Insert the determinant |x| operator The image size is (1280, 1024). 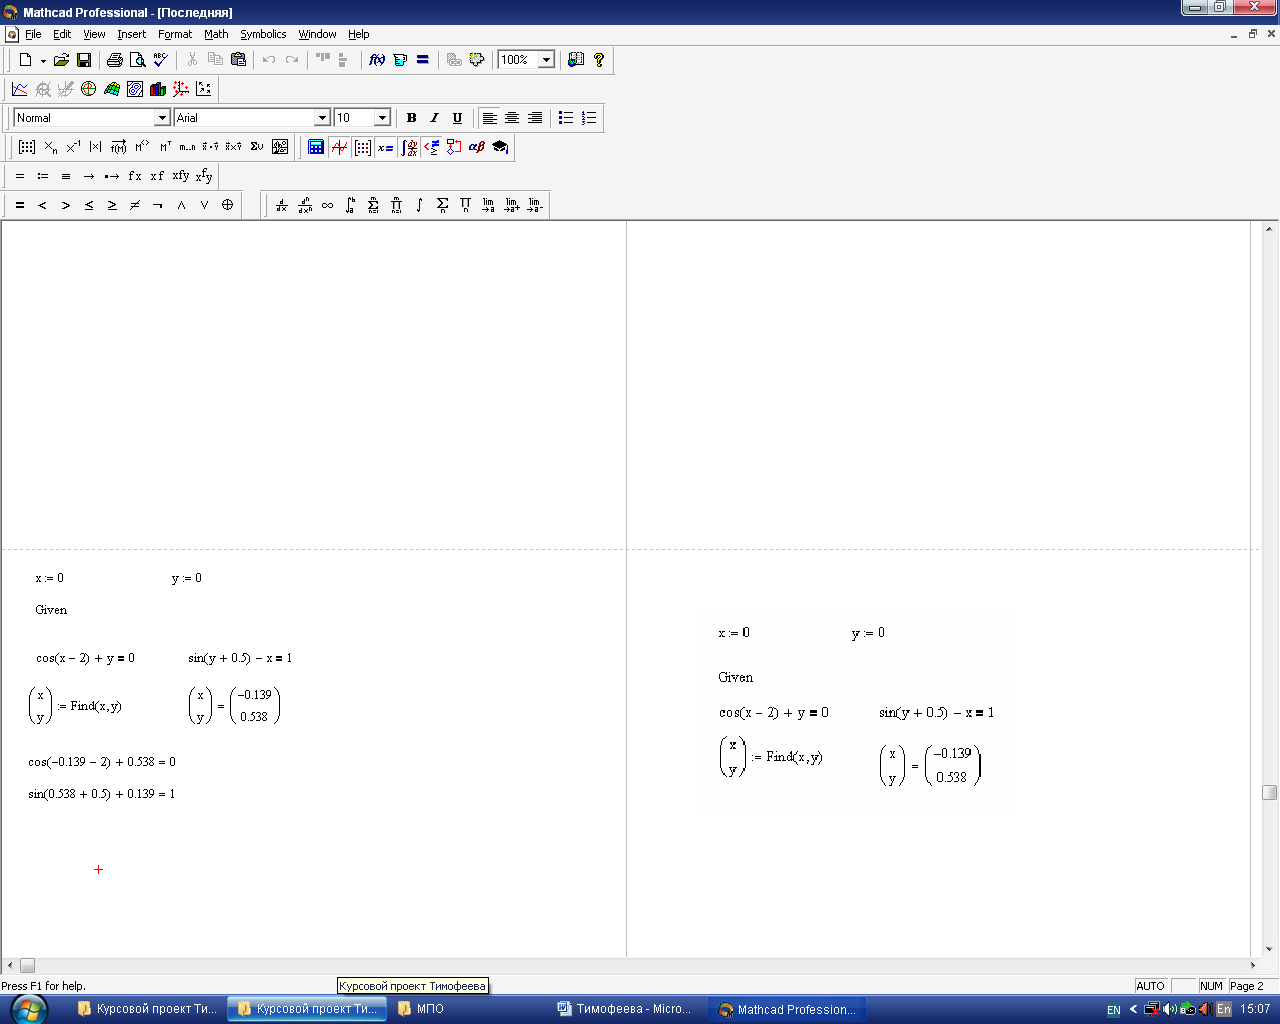click(x=96, y=147)
